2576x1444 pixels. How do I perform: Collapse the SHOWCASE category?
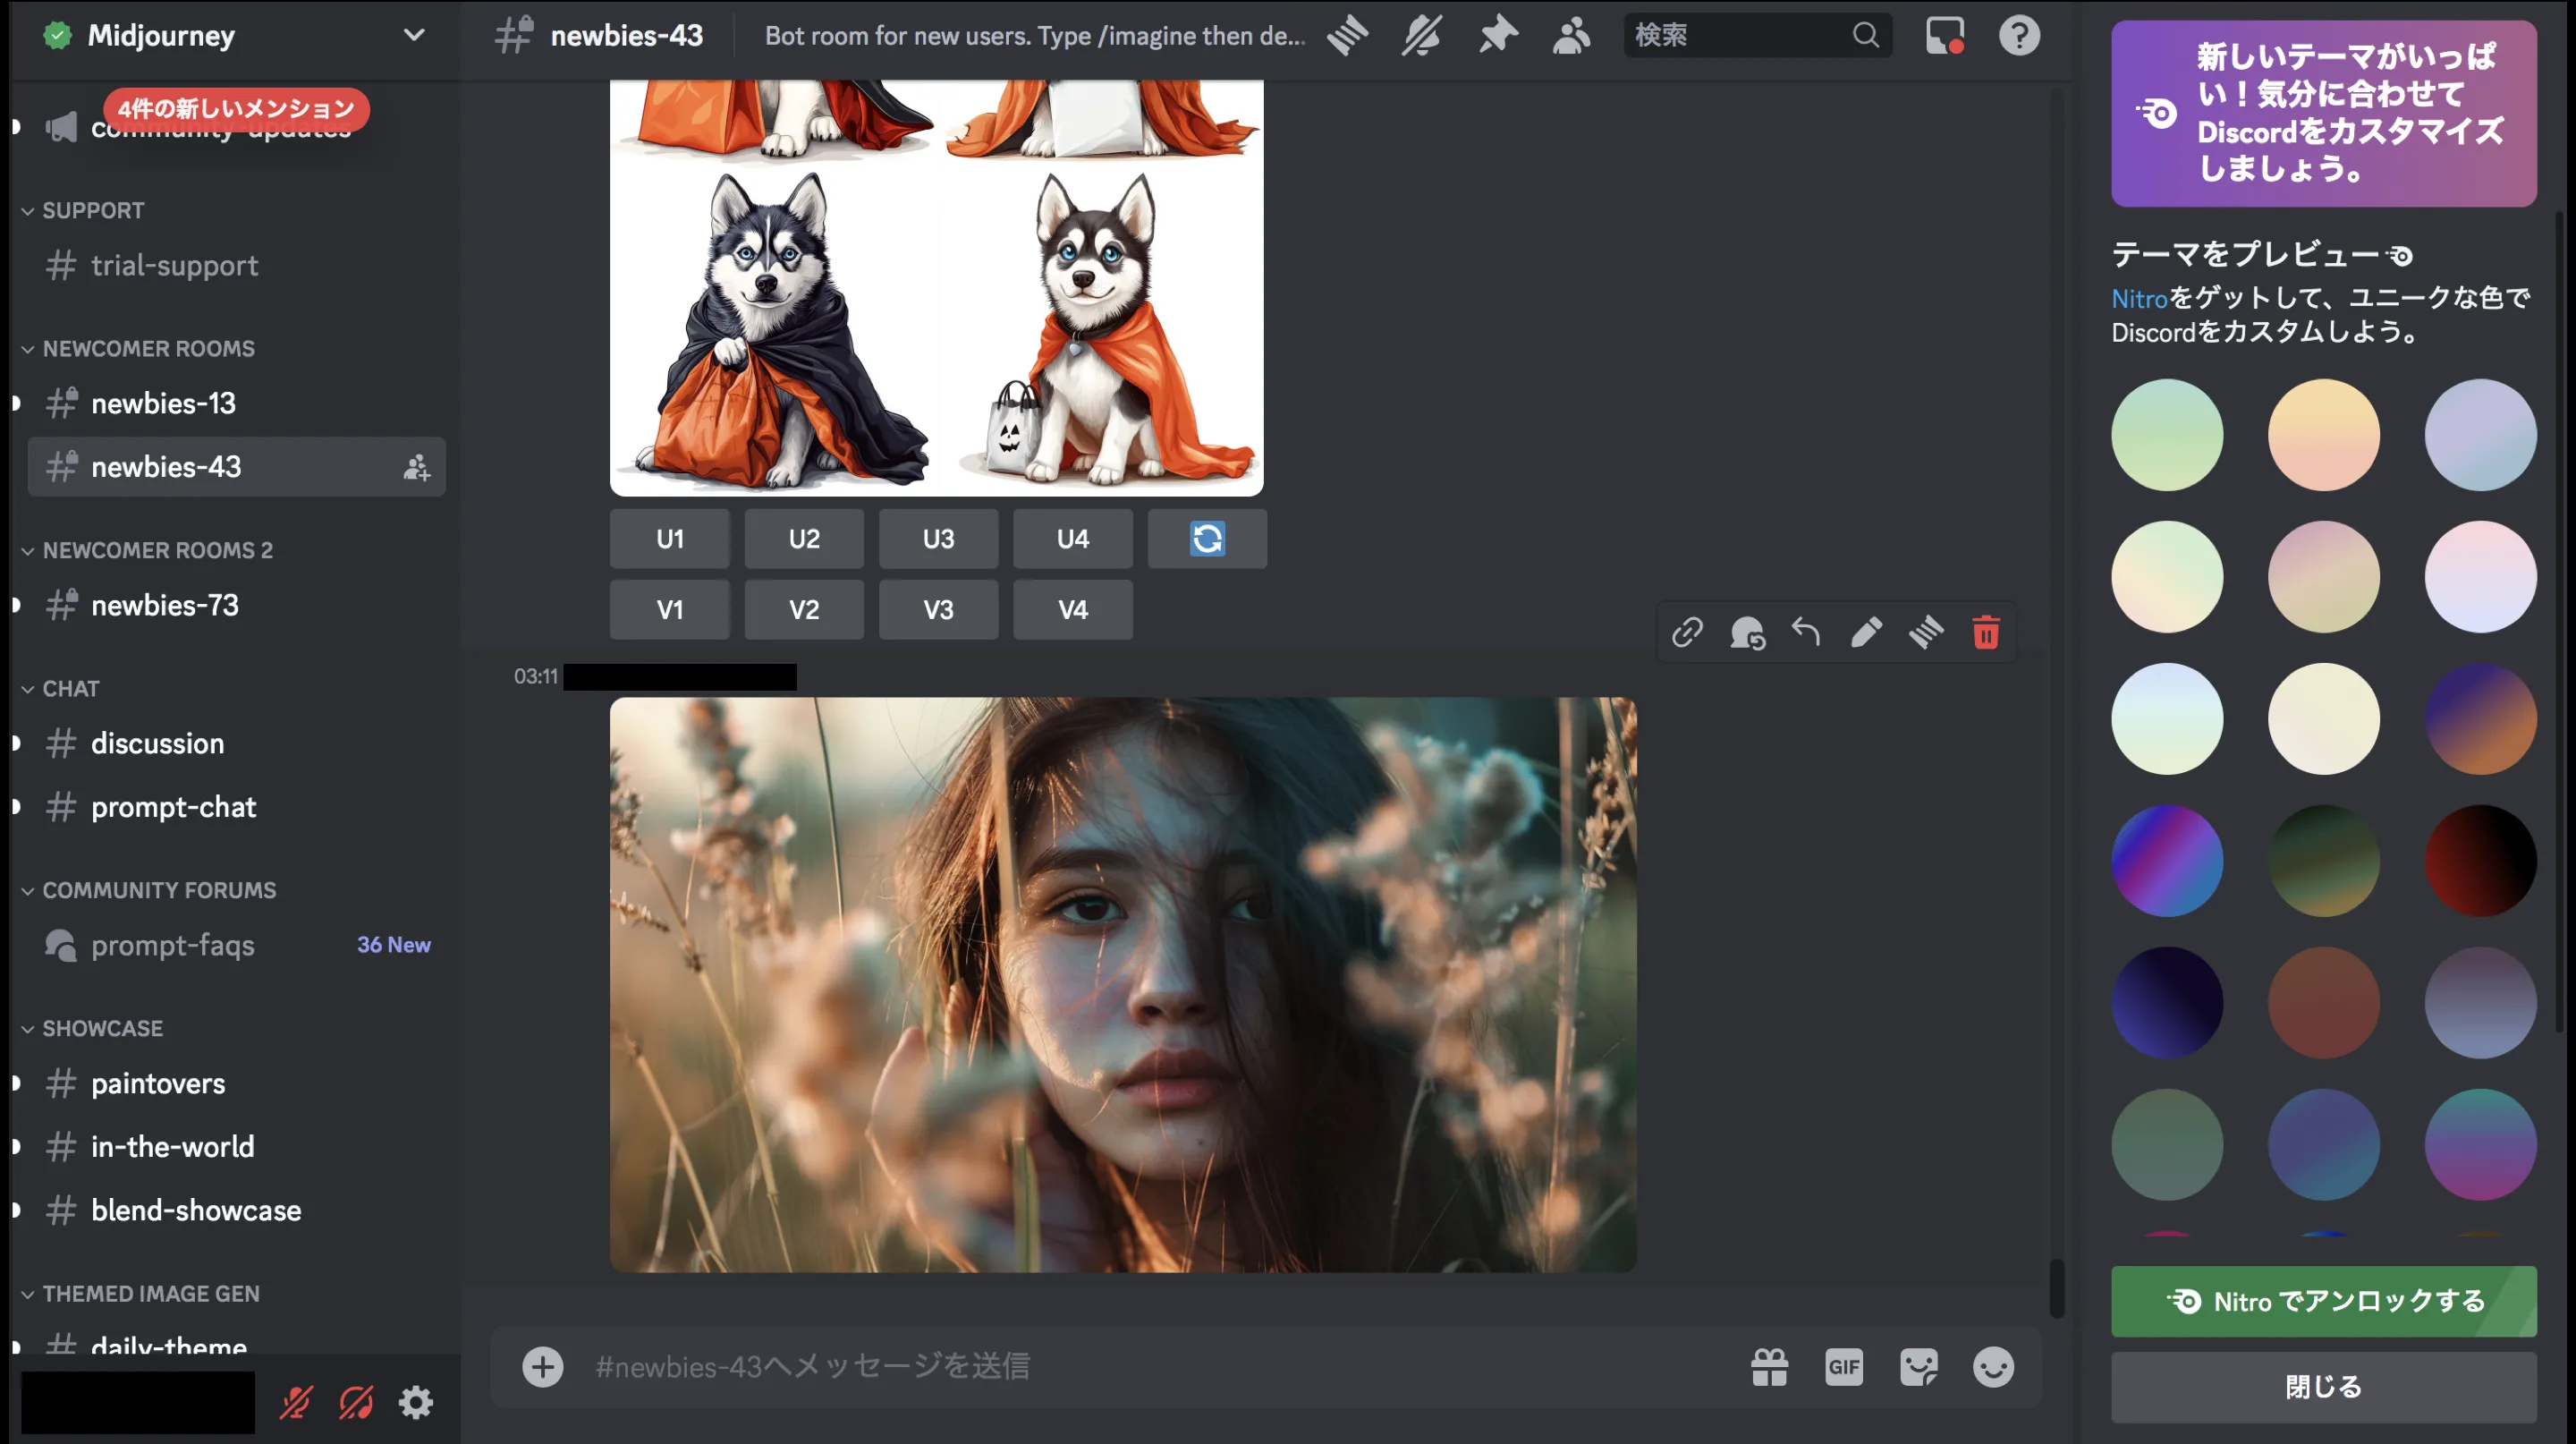click(91, 1028)
